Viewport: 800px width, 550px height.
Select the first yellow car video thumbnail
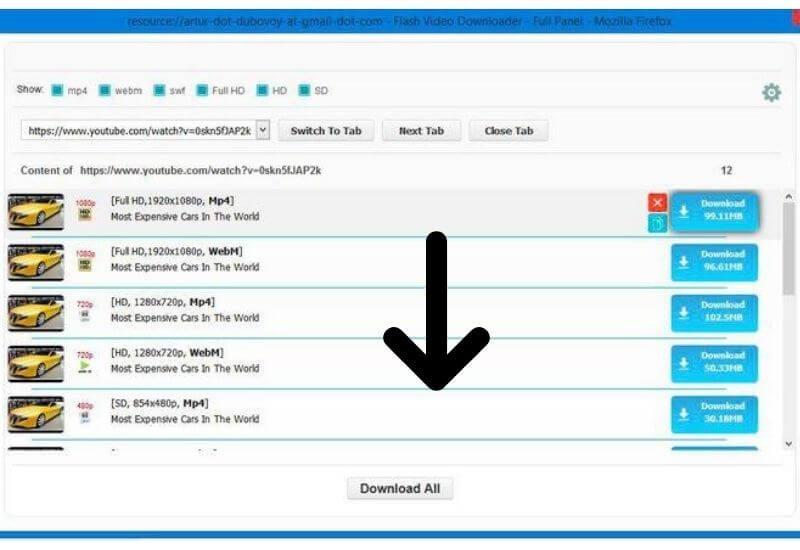tap(36, 211)
